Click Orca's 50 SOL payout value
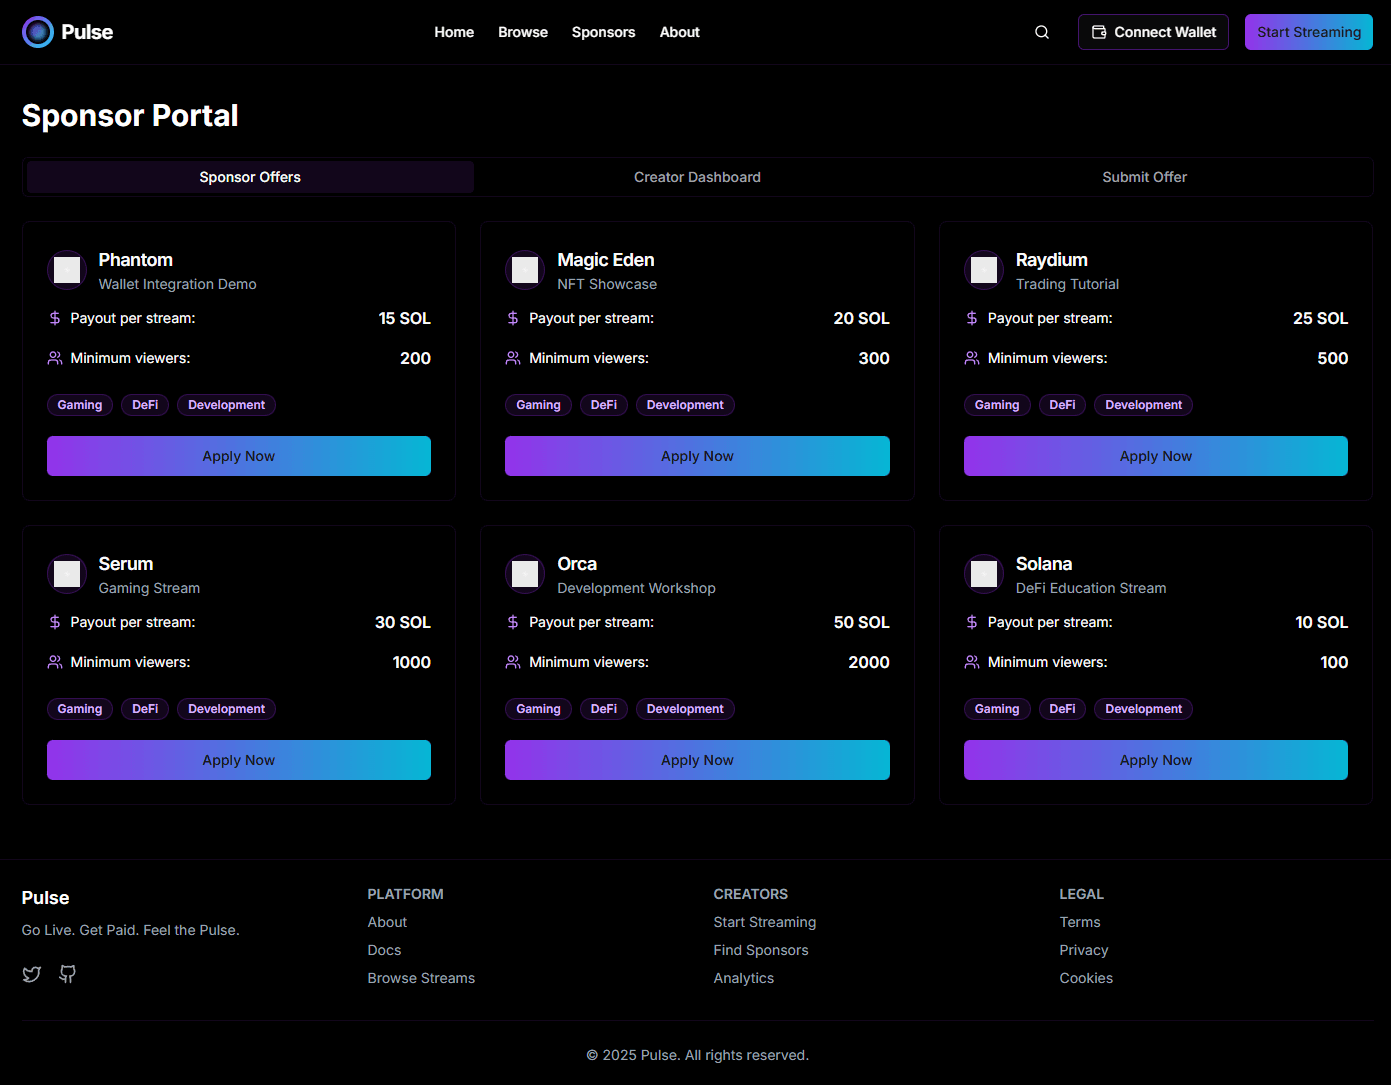 (x=861, y=622)
